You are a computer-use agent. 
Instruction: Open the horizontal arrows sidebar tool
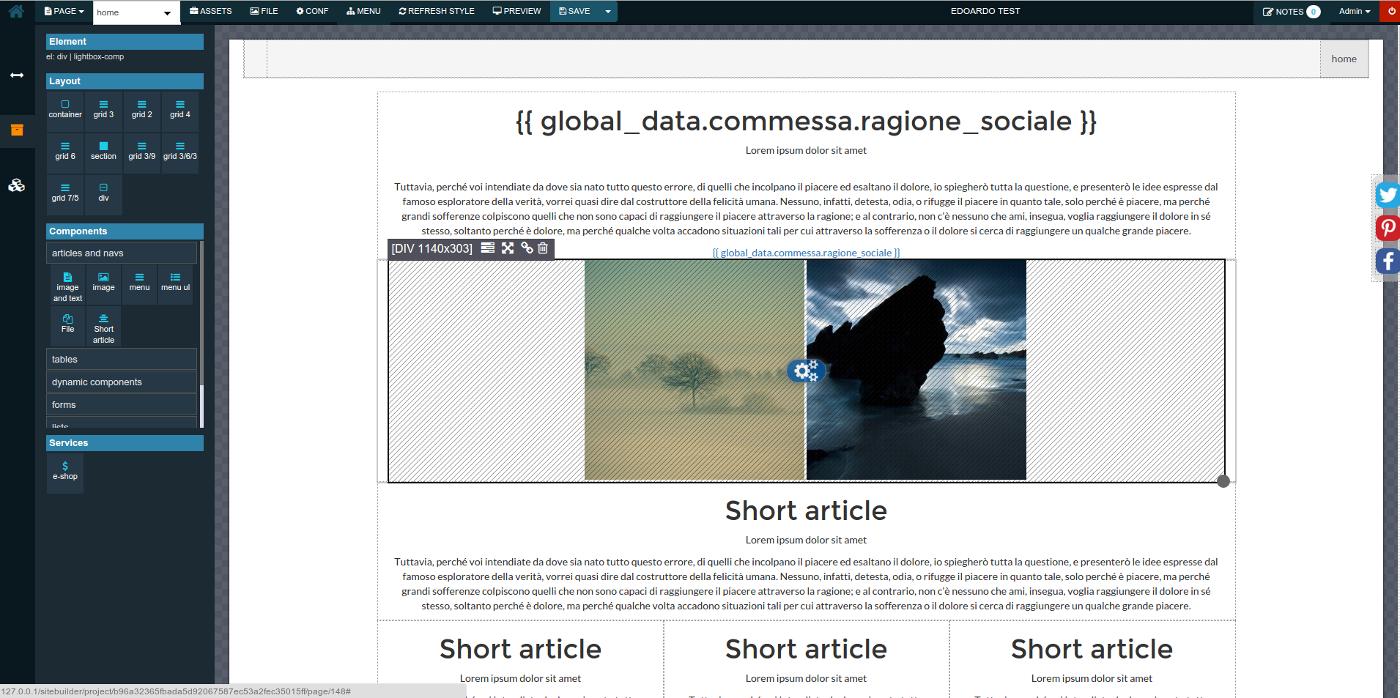17,76
